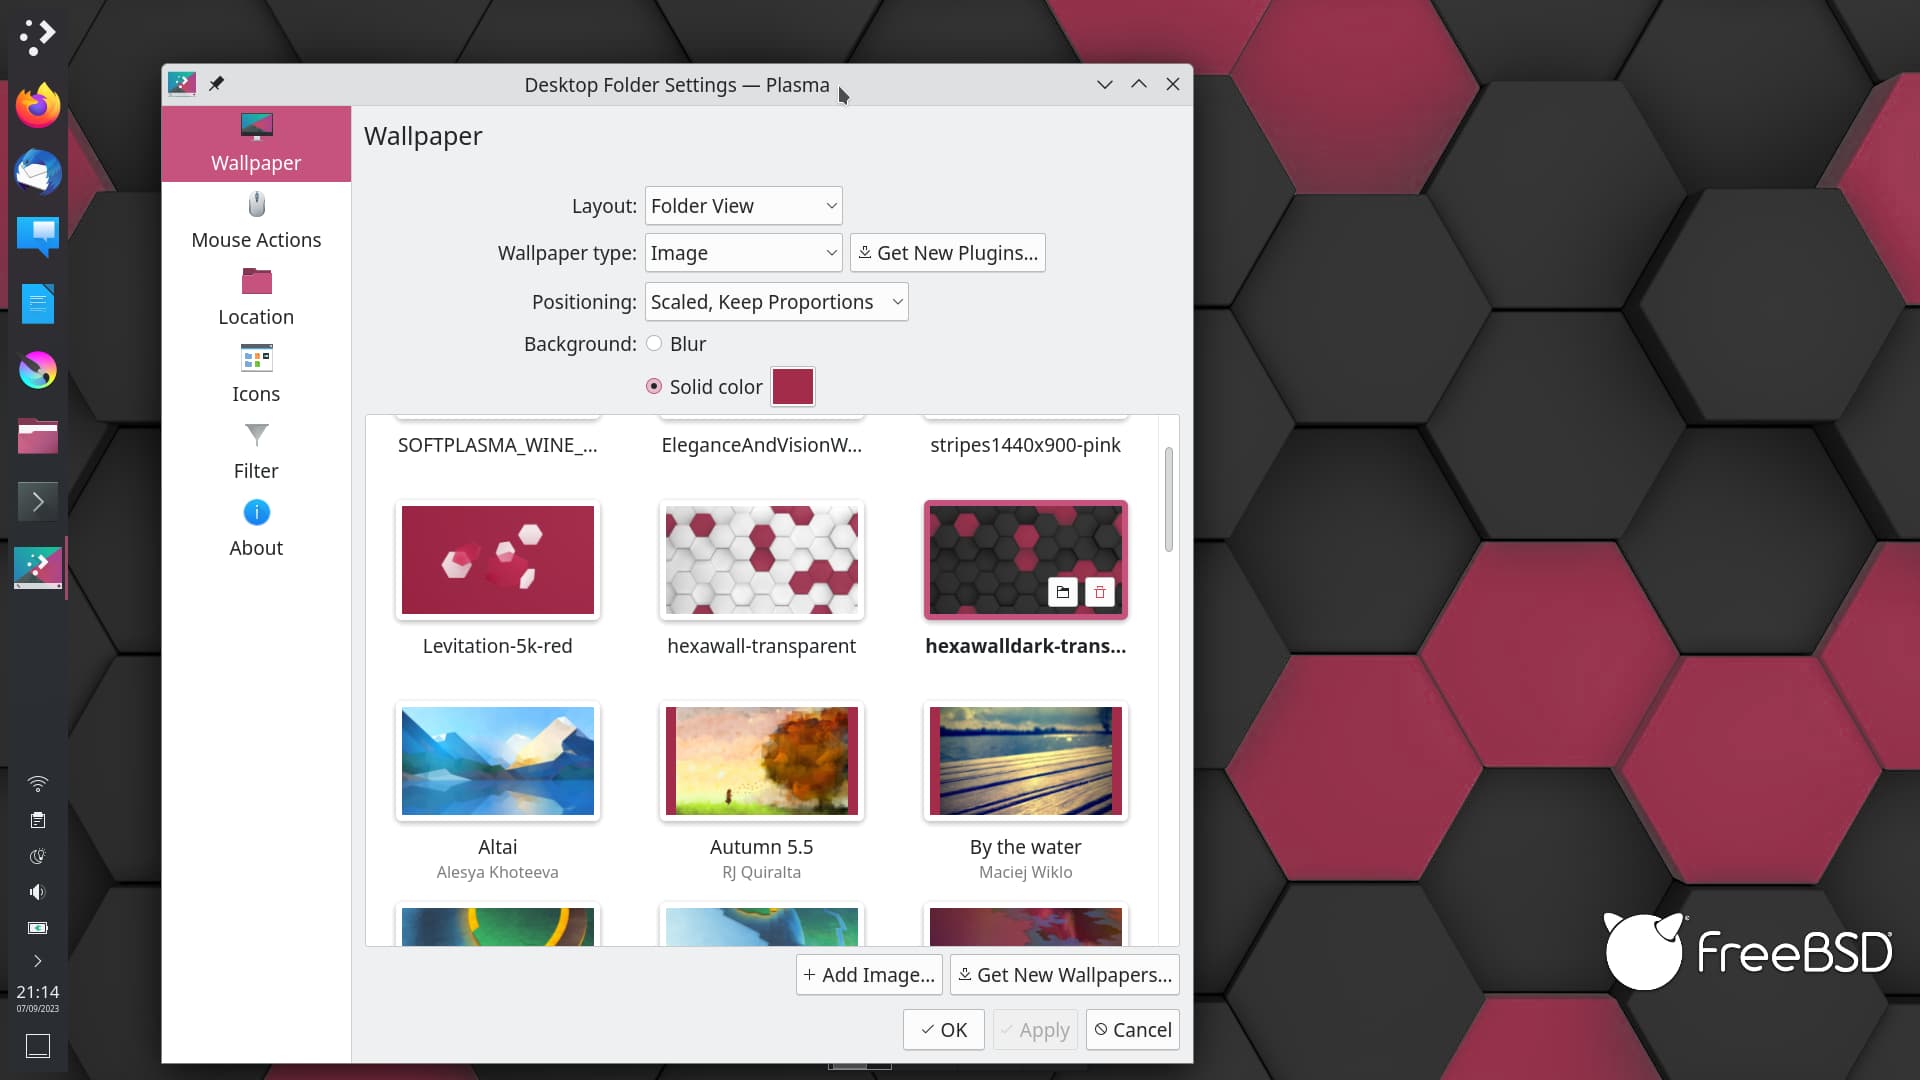Click the ElegantAndVisionW... wallpaper name
This screenshot has height=1080, width=1920.
(x=762, y=445)
